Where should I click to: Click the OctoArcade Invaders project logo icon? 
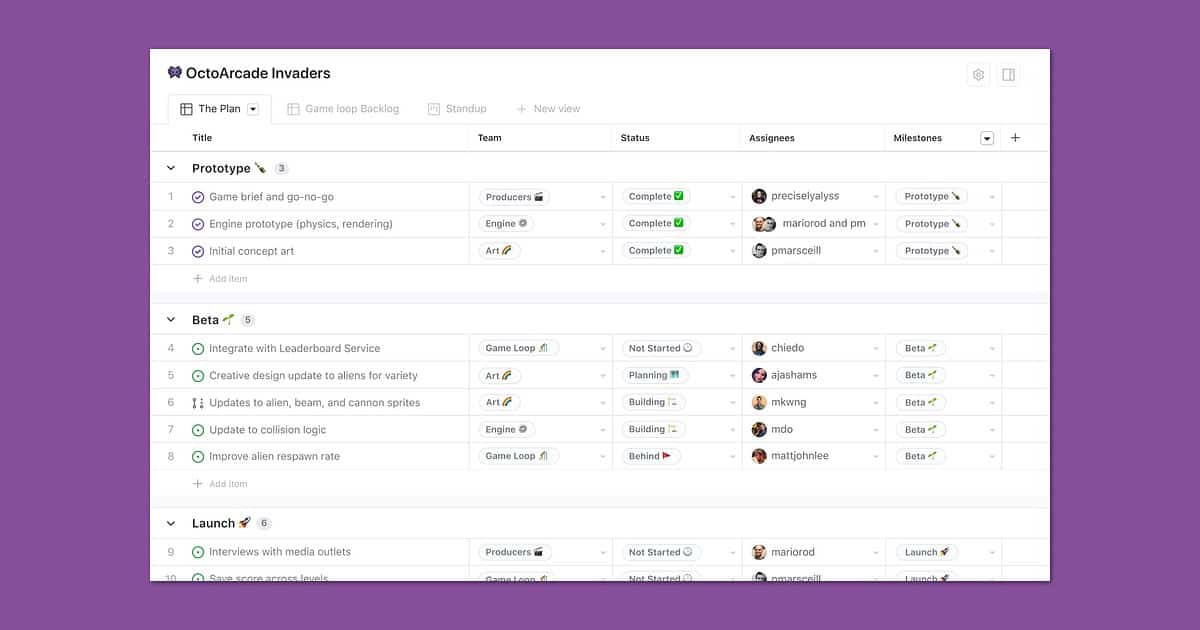[175, 73]
